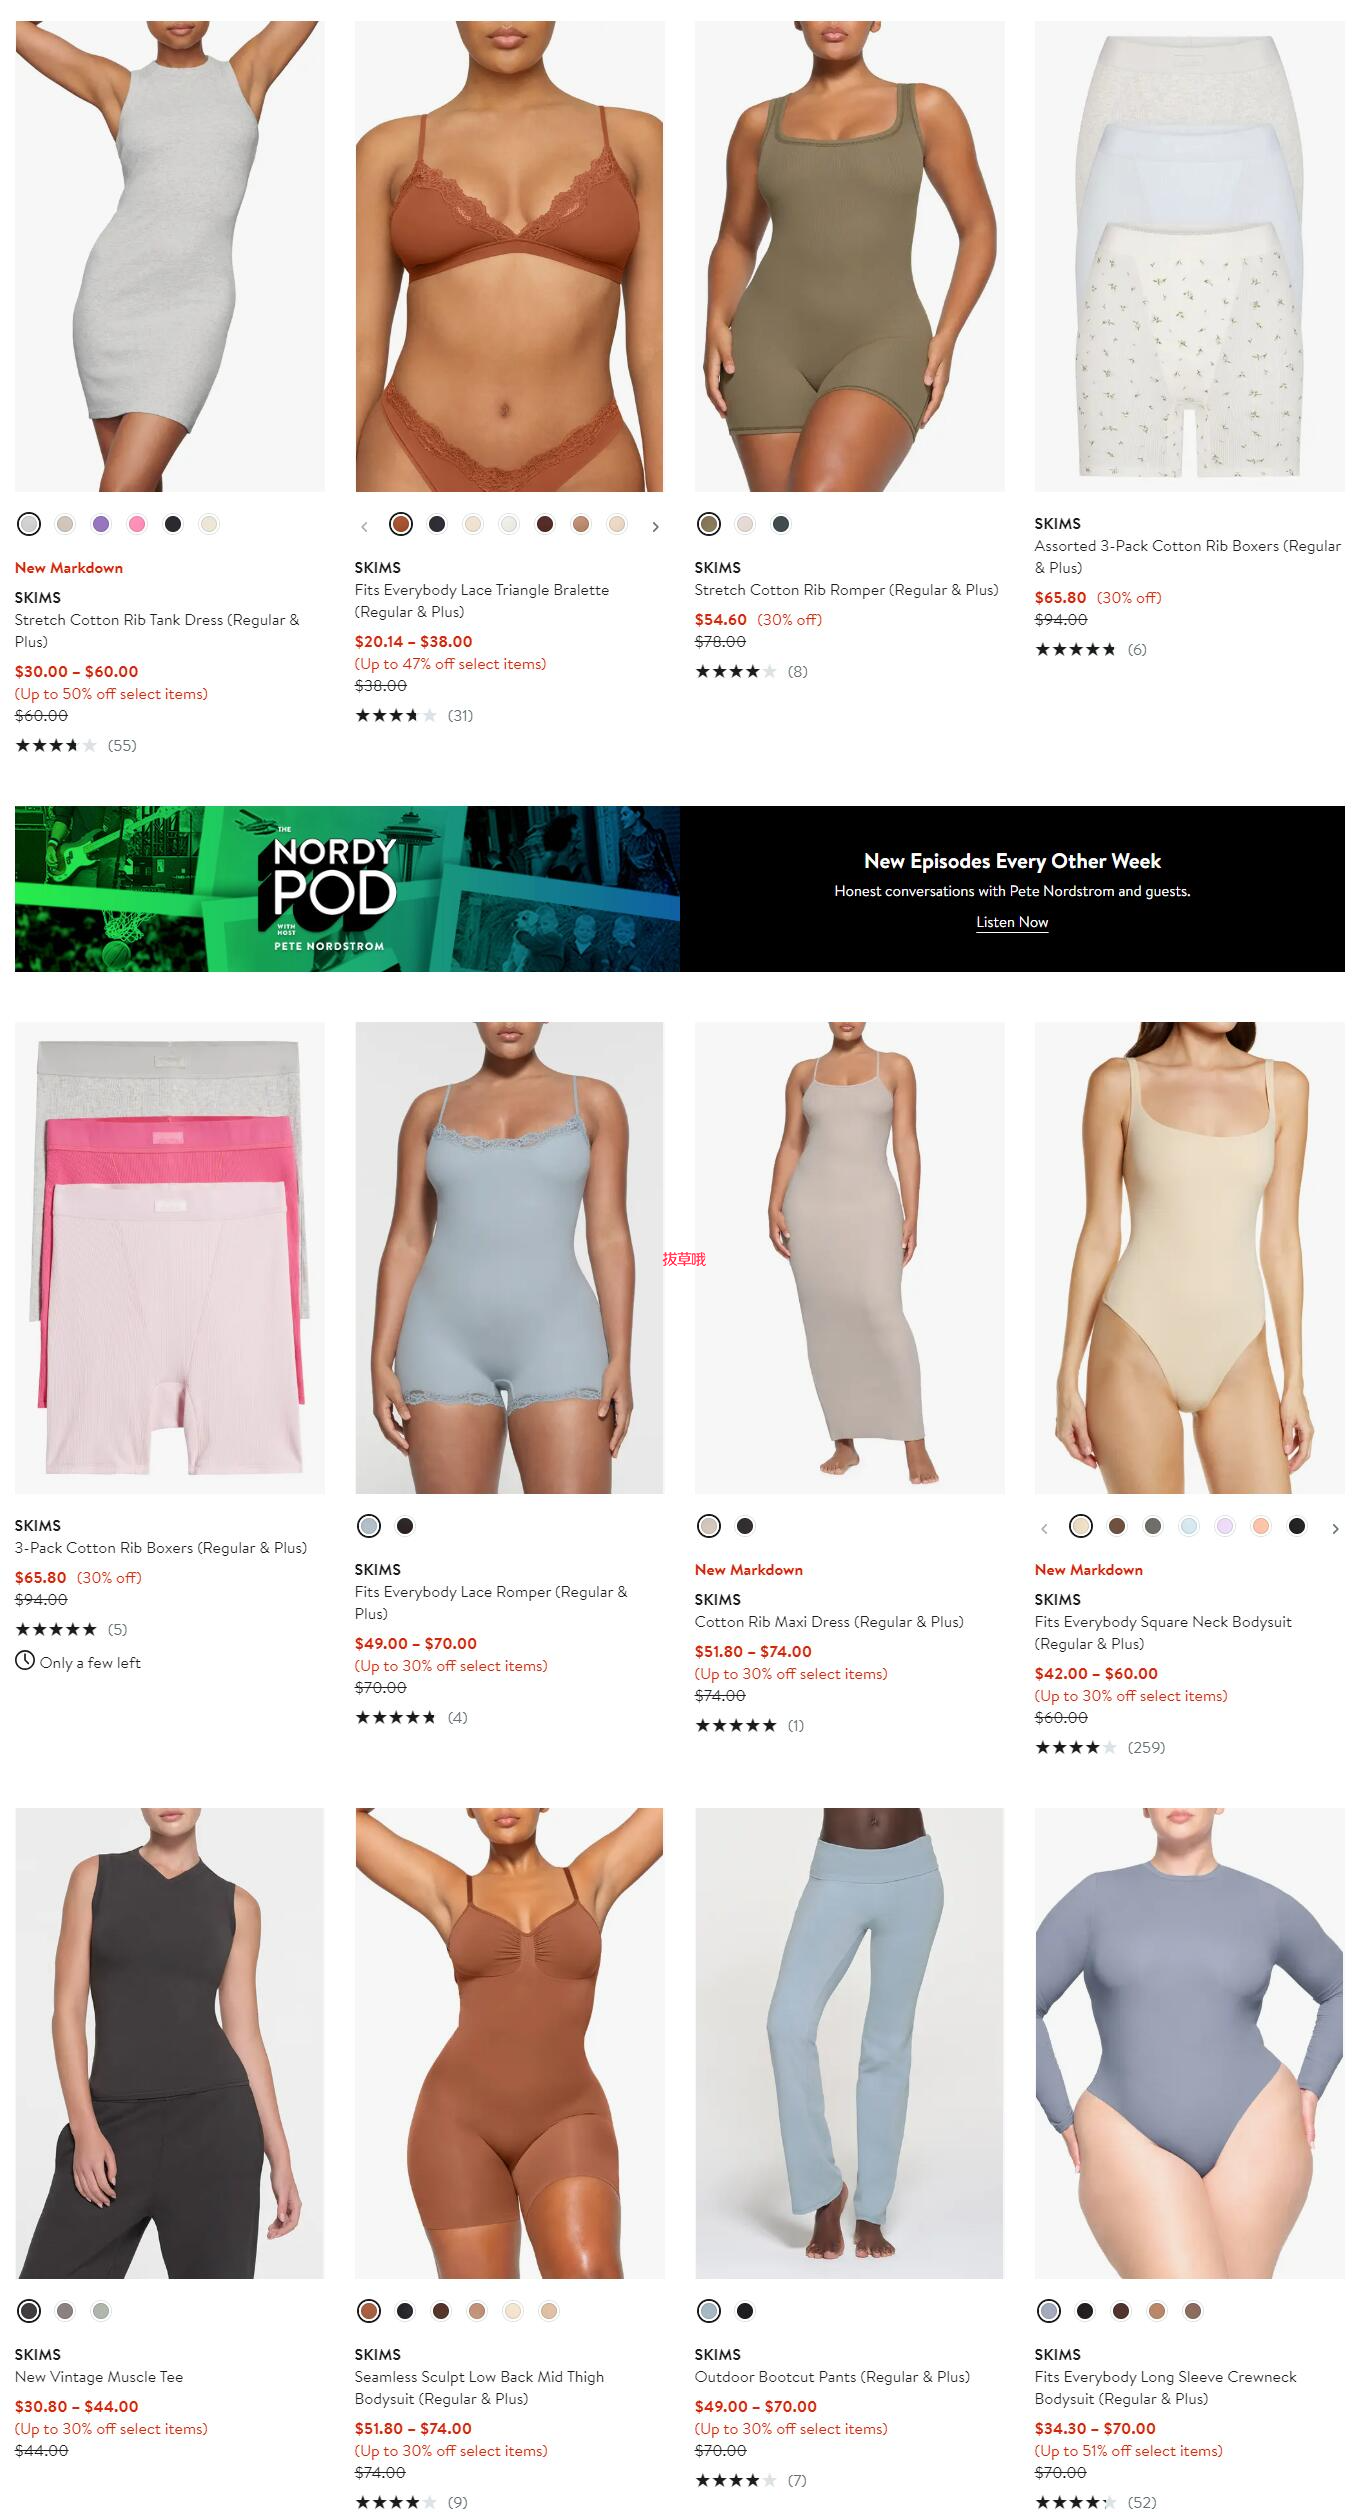Open Stretch Cotton Rib Romper product title

click(x=847, y=590)
